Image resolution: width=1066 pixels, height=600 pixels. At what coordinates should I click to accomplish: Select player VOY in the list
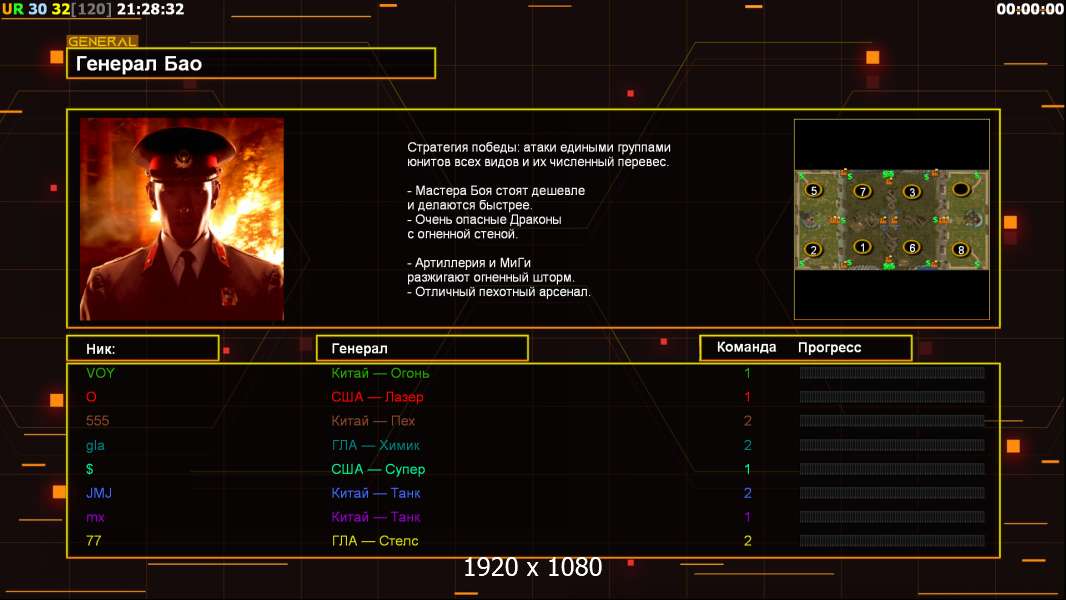click(x=101, y=373)
